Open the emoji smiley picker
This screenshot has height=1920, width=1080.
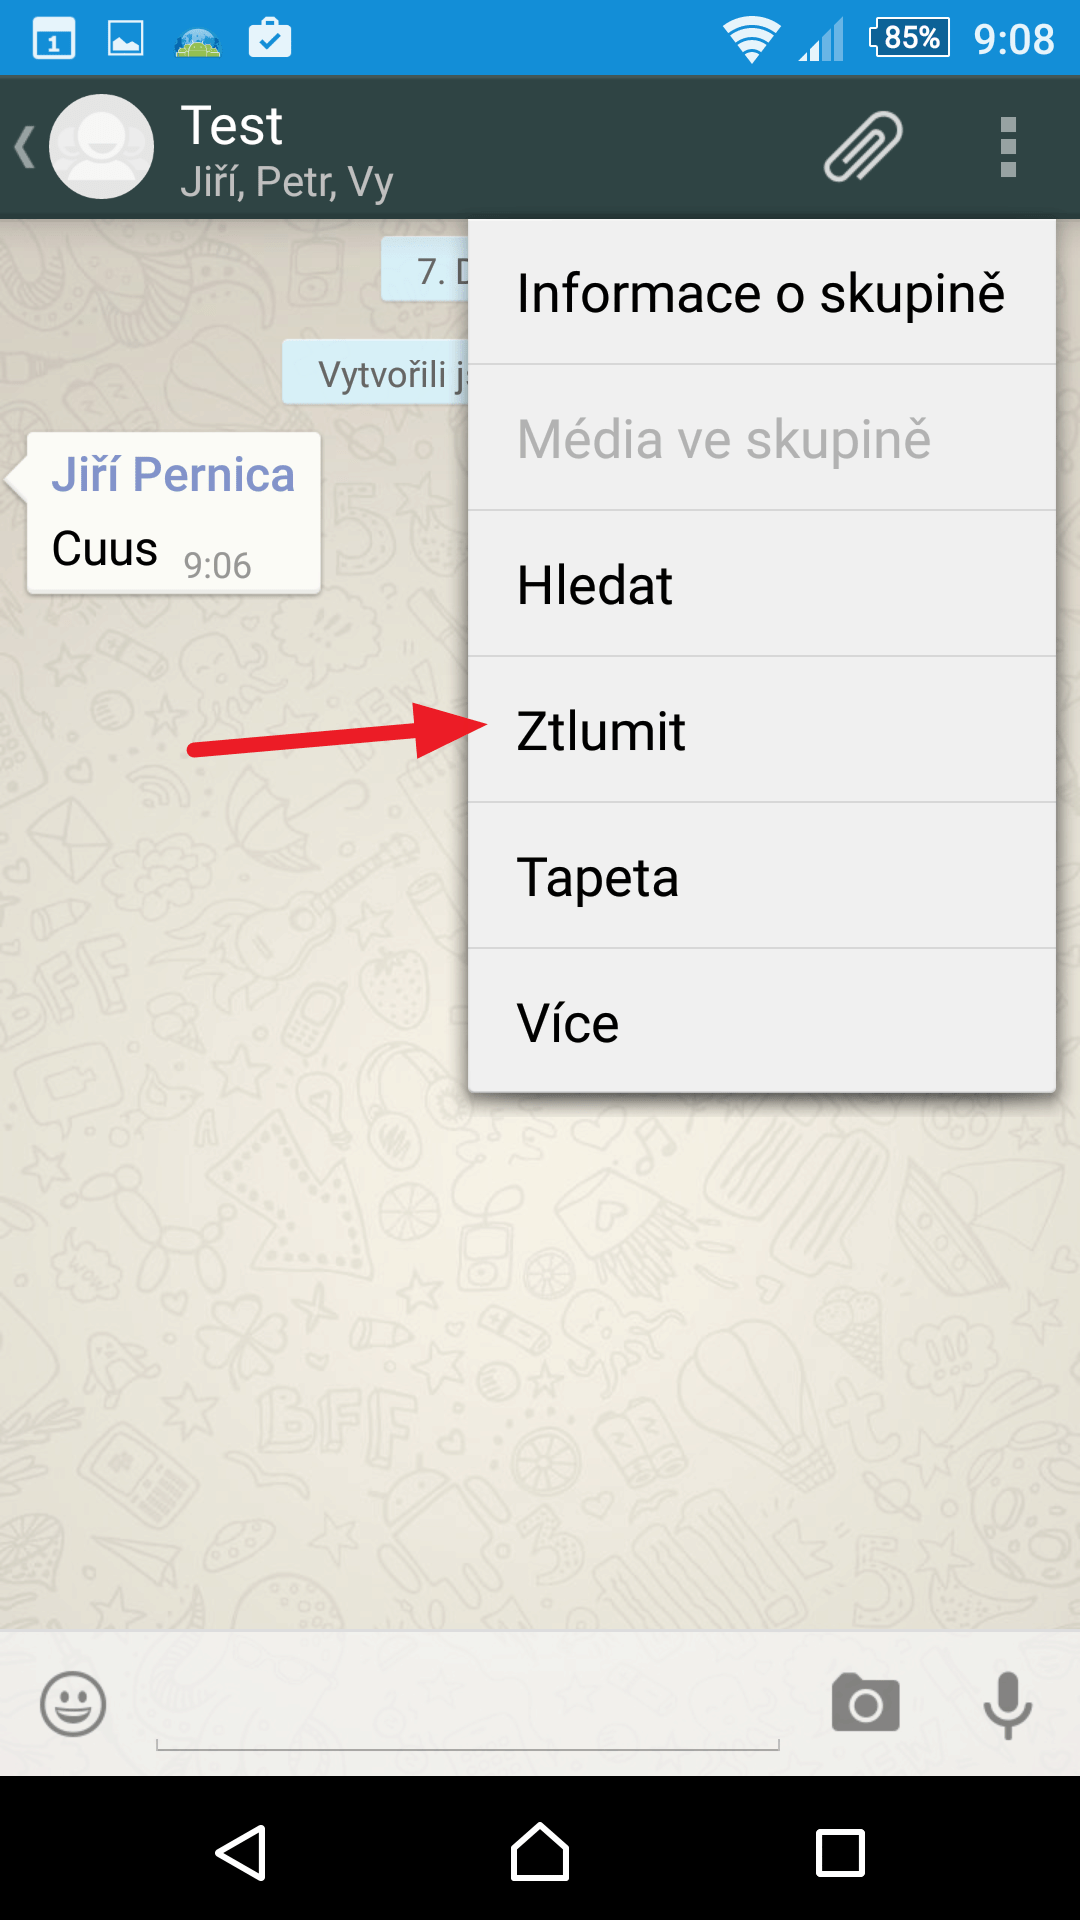click(x=73, y=1704)
